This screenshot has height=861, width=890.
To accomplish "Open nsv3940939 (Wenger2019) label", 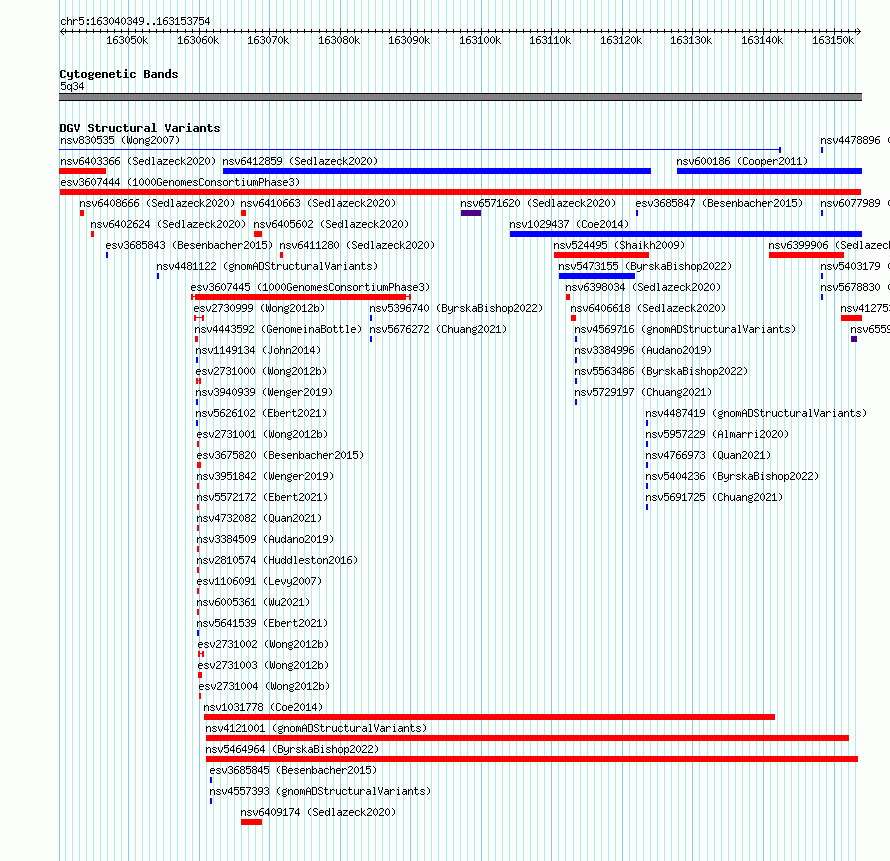I will coord(264,392).
